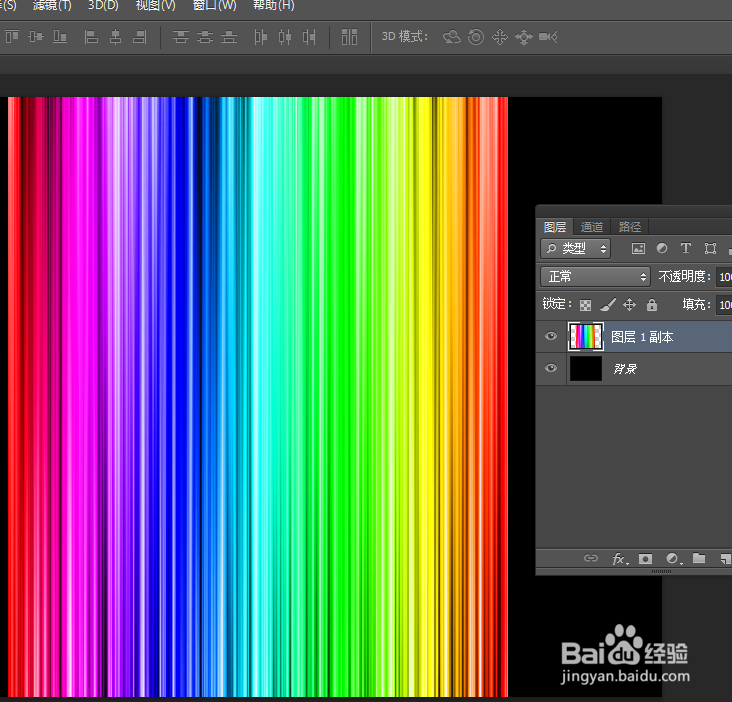
Task: Filter layers by adjustment layers icon
Action: click(662, 248)
